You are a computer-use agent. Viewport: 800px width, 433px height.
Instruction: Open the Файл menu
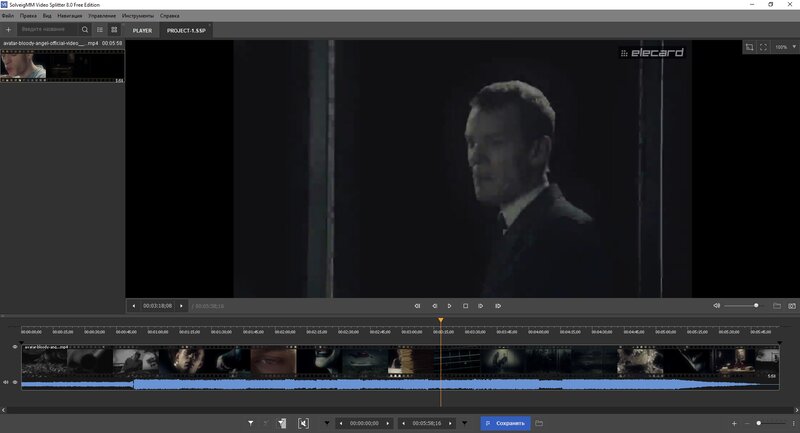[x=8, y=16]
